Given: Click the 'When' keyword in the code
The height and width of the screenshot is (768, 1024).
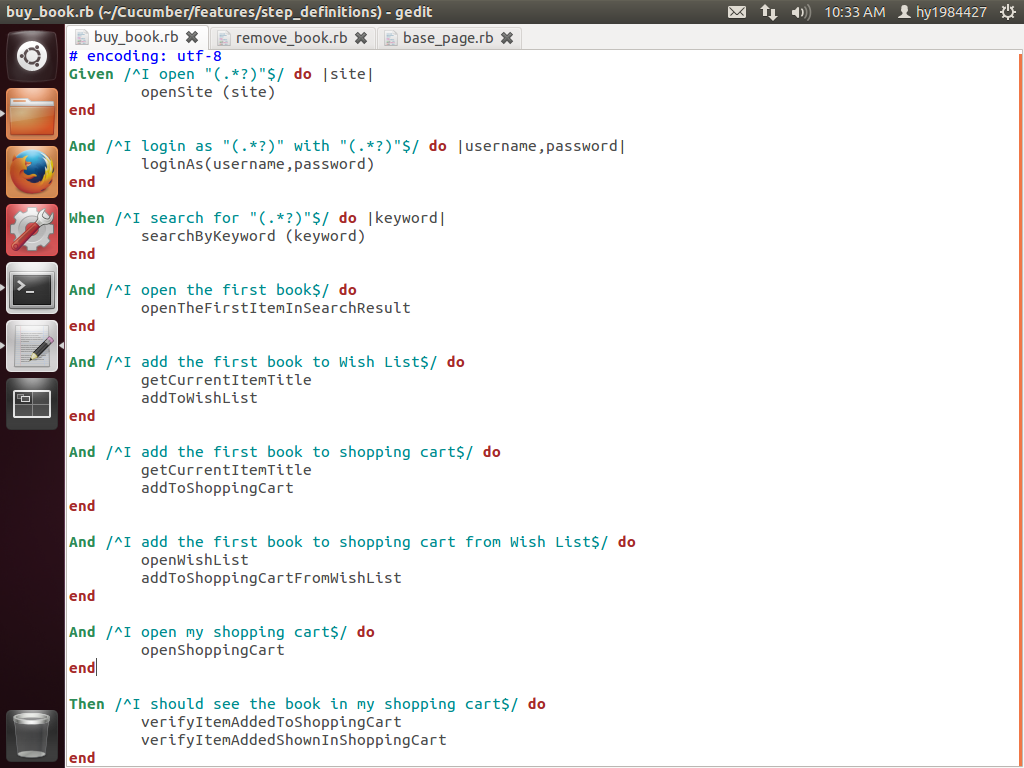Looking at the screenshot, I should click(x=86, y=217).
